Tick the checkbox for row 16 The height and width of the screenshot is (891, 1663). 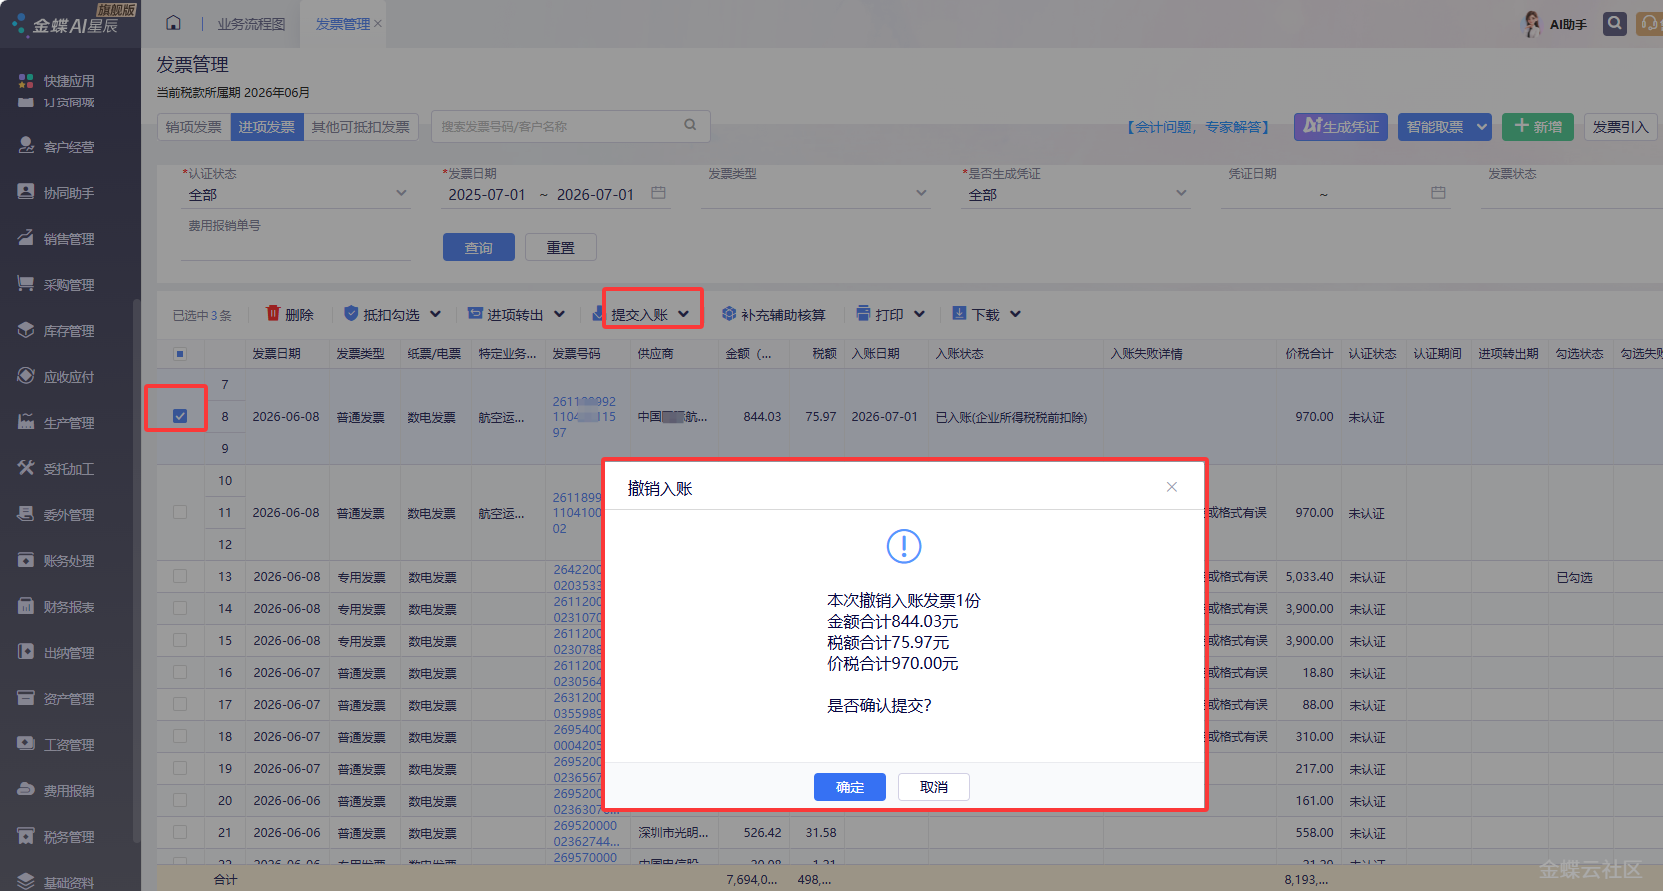[x=180, y=672]
